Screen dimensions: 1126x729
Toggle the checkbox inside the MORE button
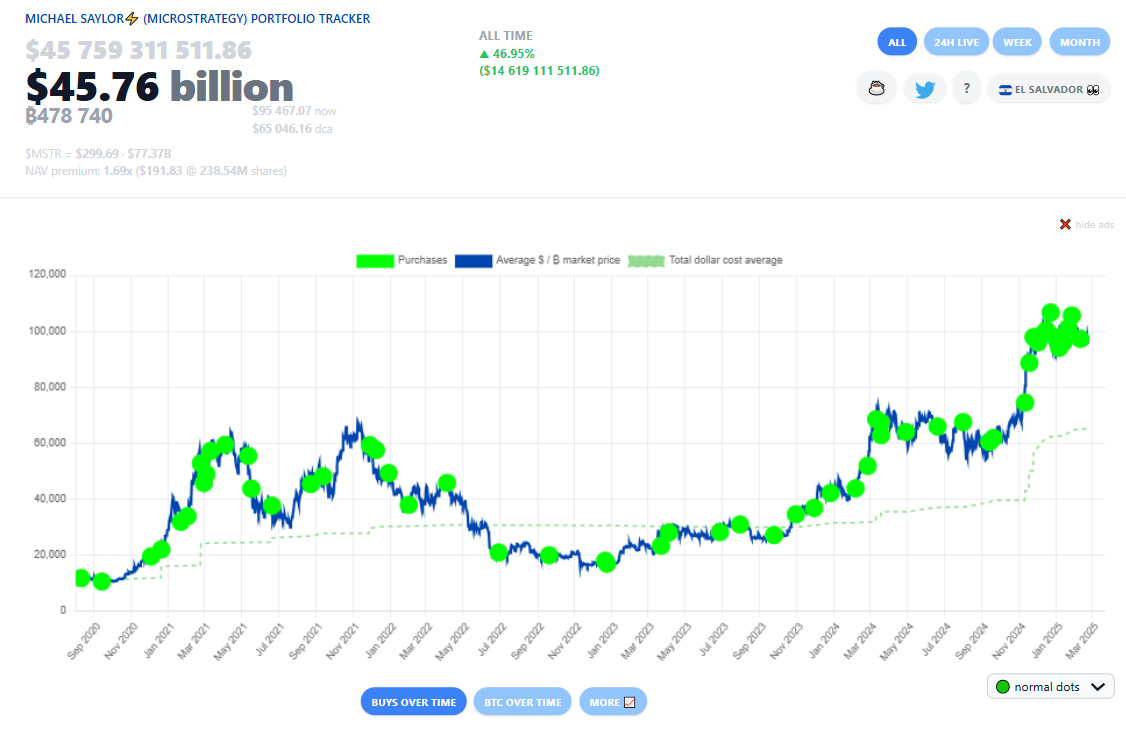(x=630, y=701)
